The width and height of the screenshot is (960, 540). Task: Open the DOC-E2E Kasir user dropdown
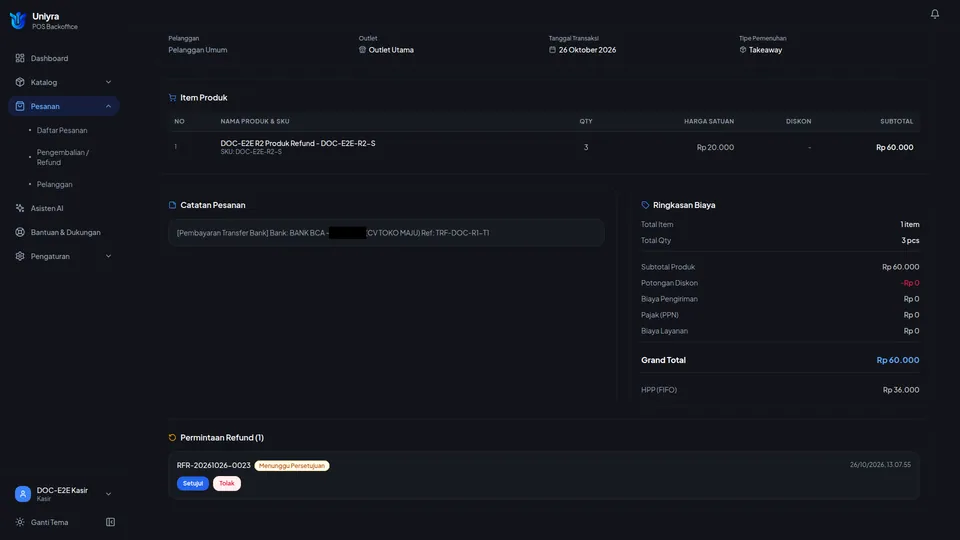coord(108,493)
